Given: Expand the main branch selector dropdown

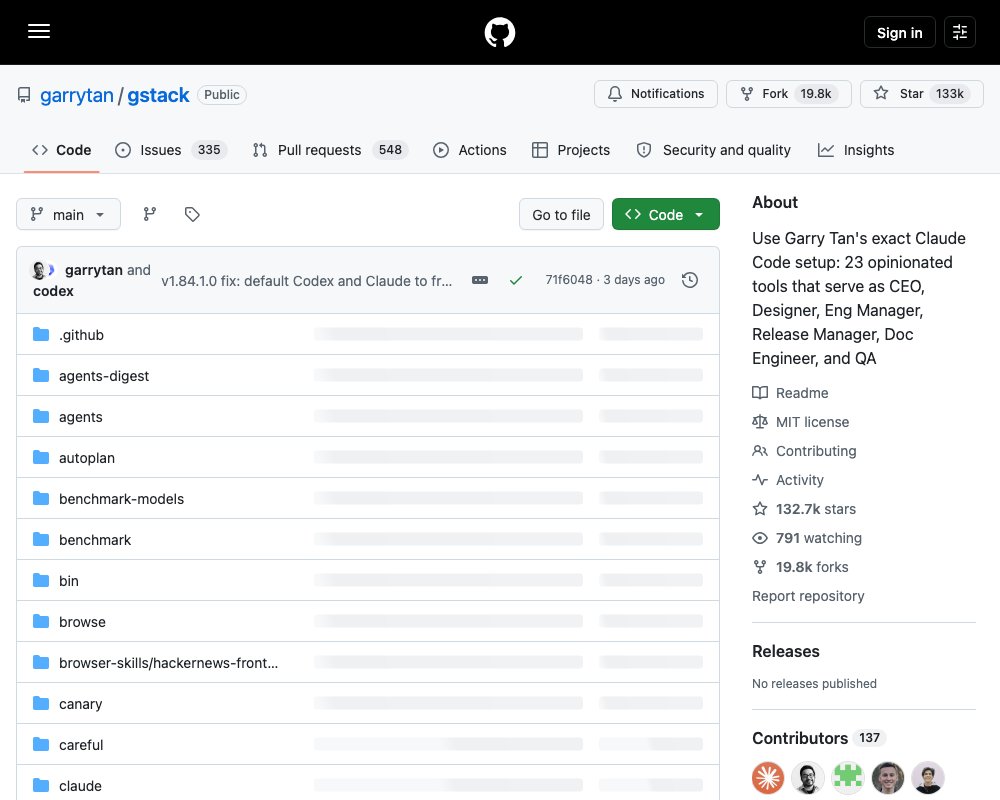Looking at the screenshot, I should pyautogui.click(x=68, y=214).
